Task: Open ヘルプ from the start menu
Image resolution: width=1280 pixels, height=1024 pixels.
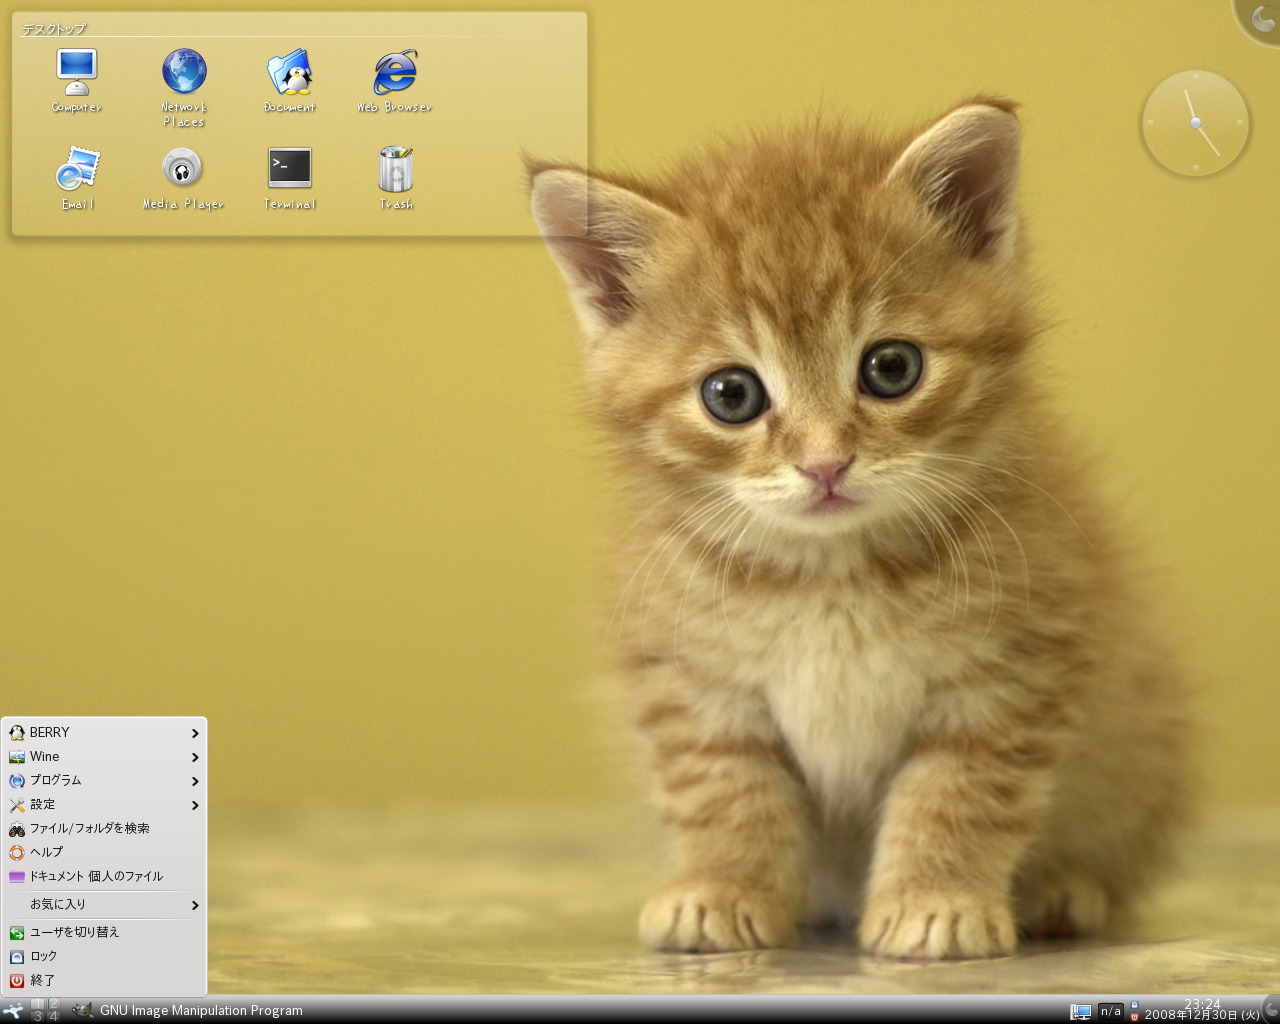Action: 104,853
